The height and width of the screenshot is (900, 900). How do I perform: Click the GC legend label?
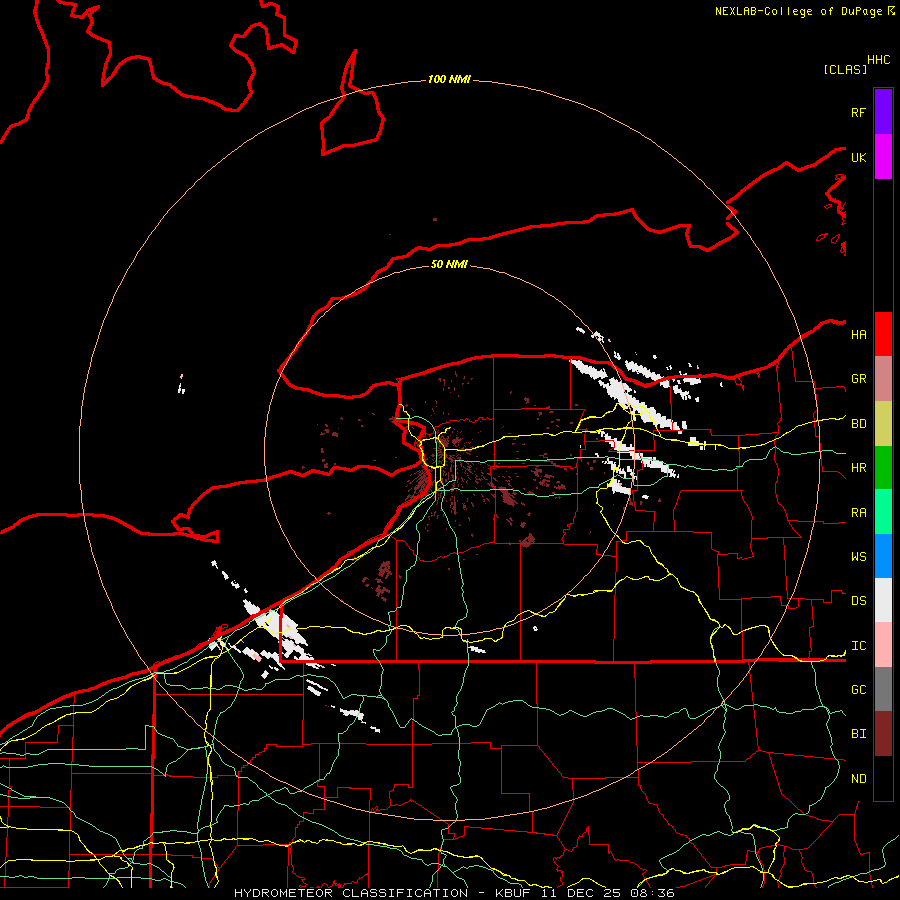click(x=858, y=689)
